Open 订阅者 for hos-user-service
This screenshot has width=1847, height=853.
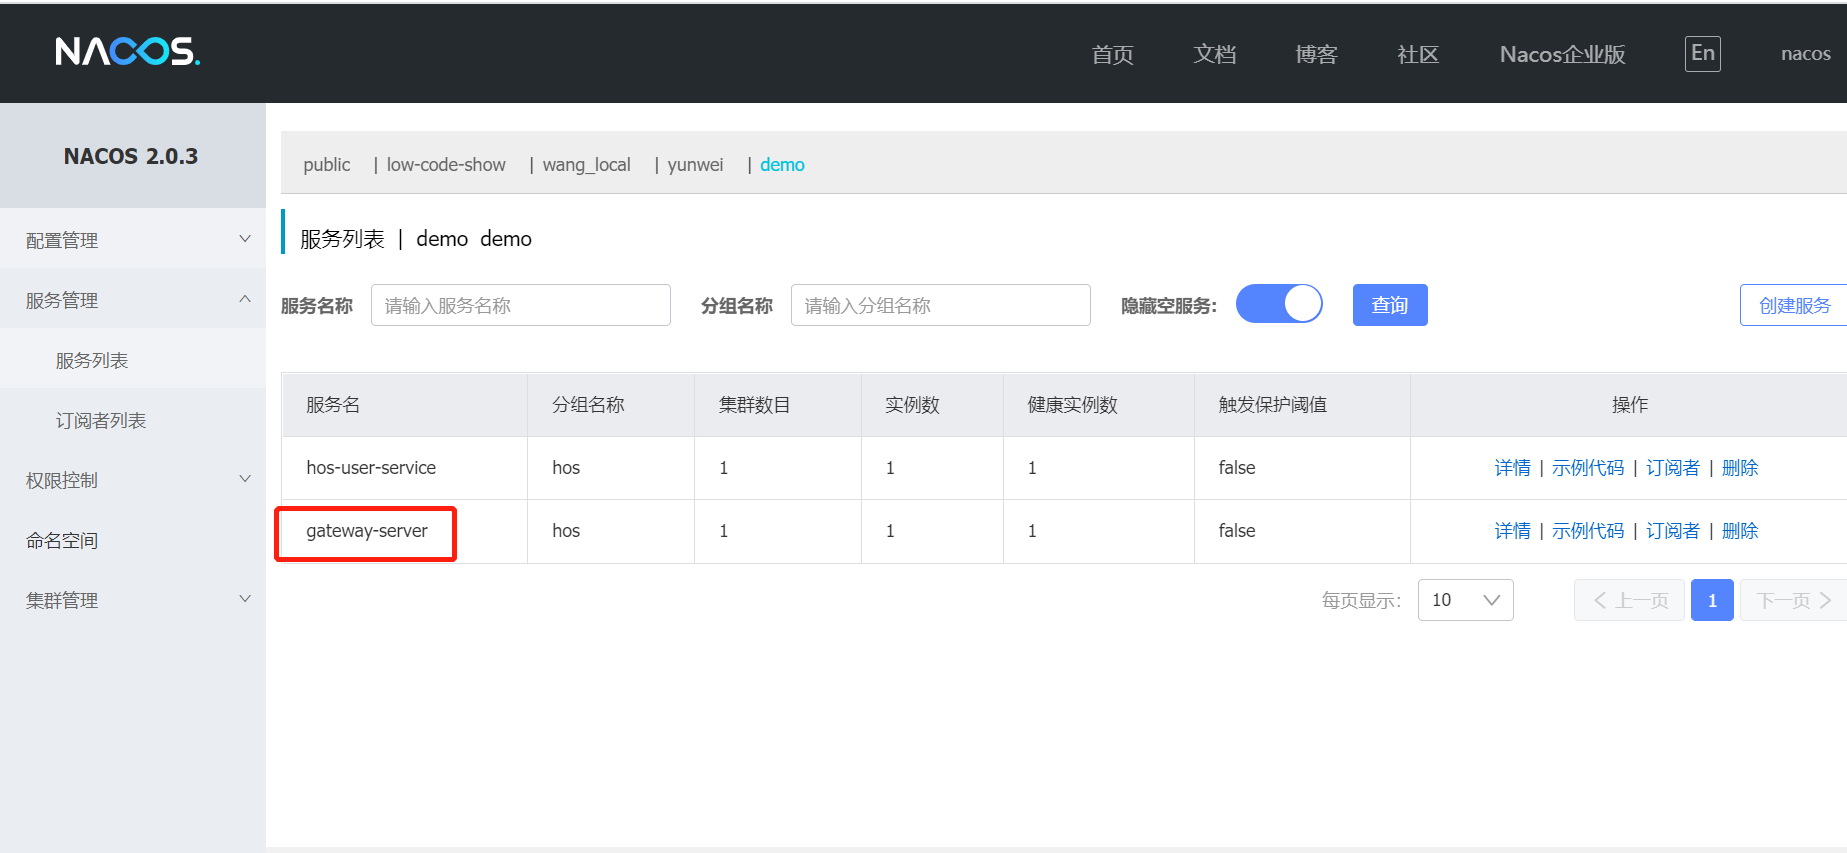[1672, 467]
